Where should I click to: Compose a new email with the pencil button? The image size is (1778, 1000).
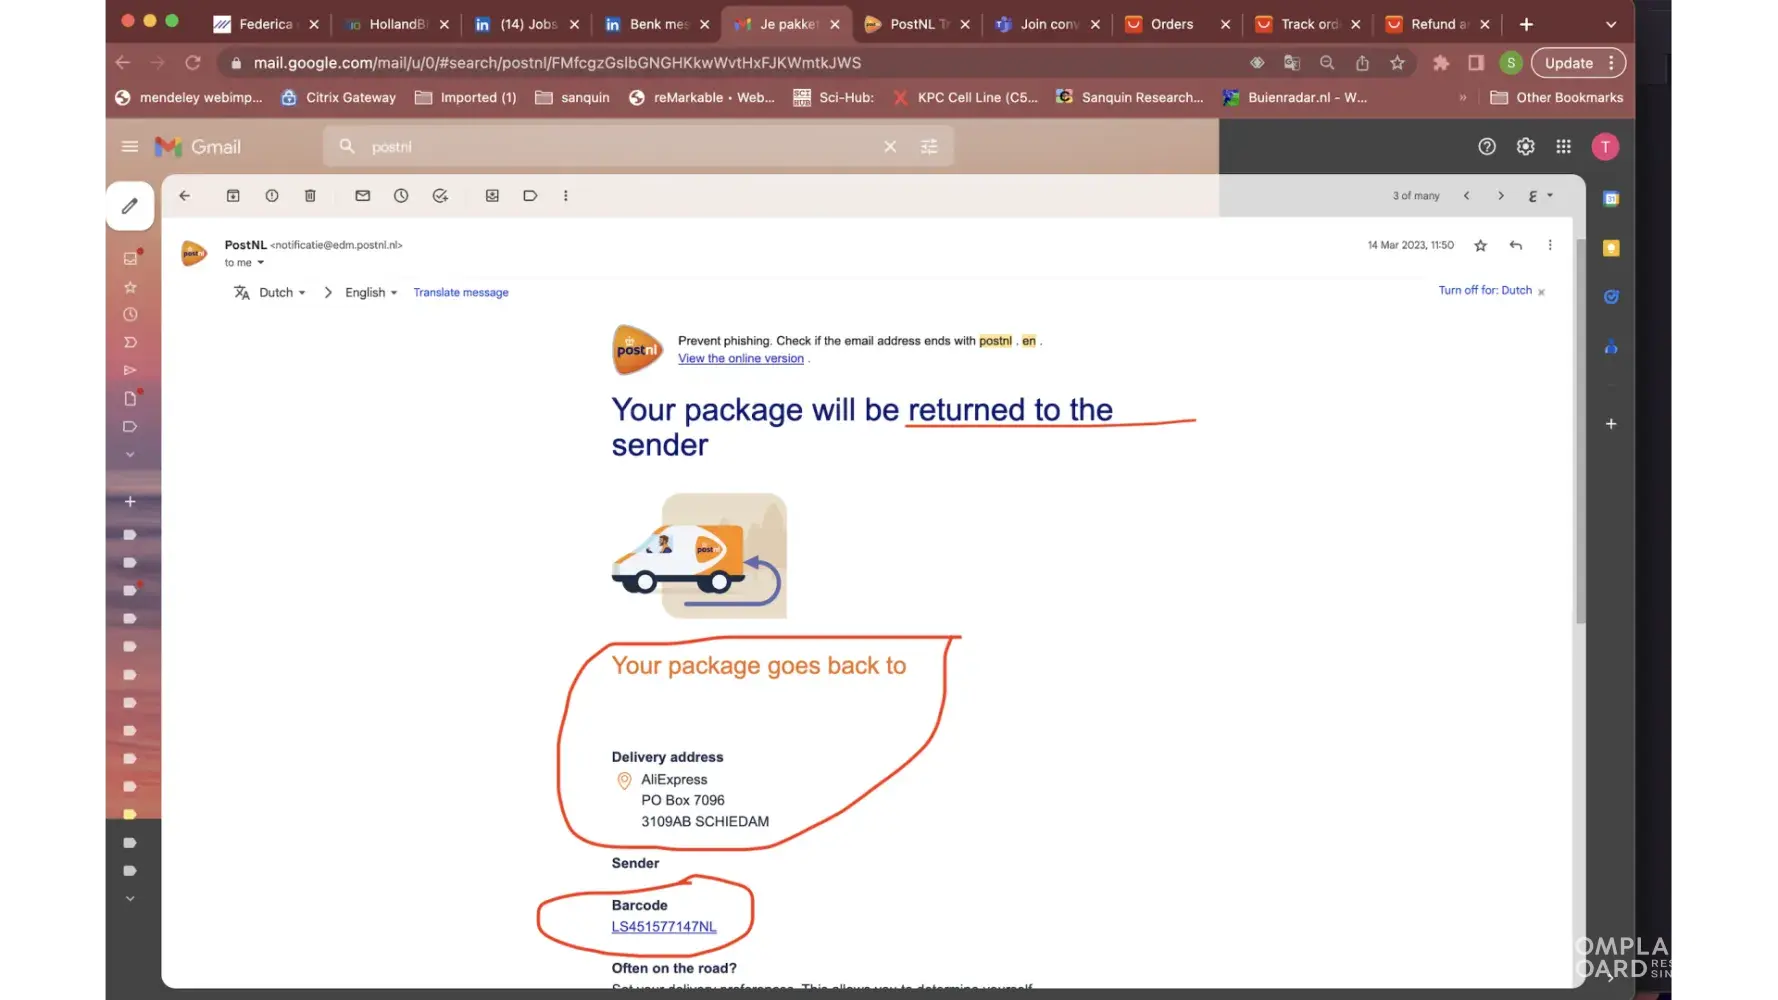point(130,206)
